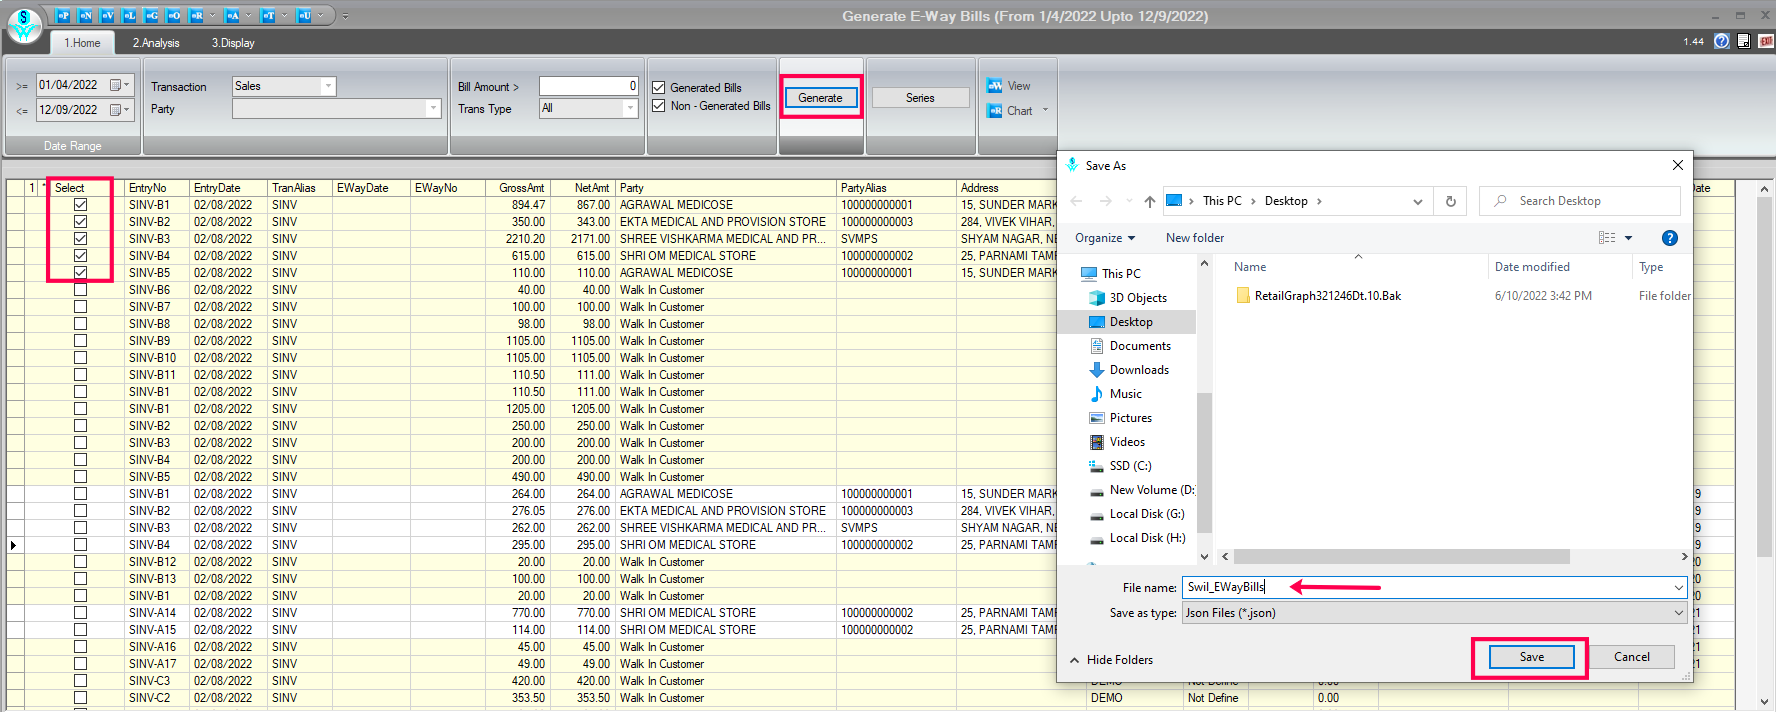Click the 'G' quick access toolbar icon

tap(152, 16)
